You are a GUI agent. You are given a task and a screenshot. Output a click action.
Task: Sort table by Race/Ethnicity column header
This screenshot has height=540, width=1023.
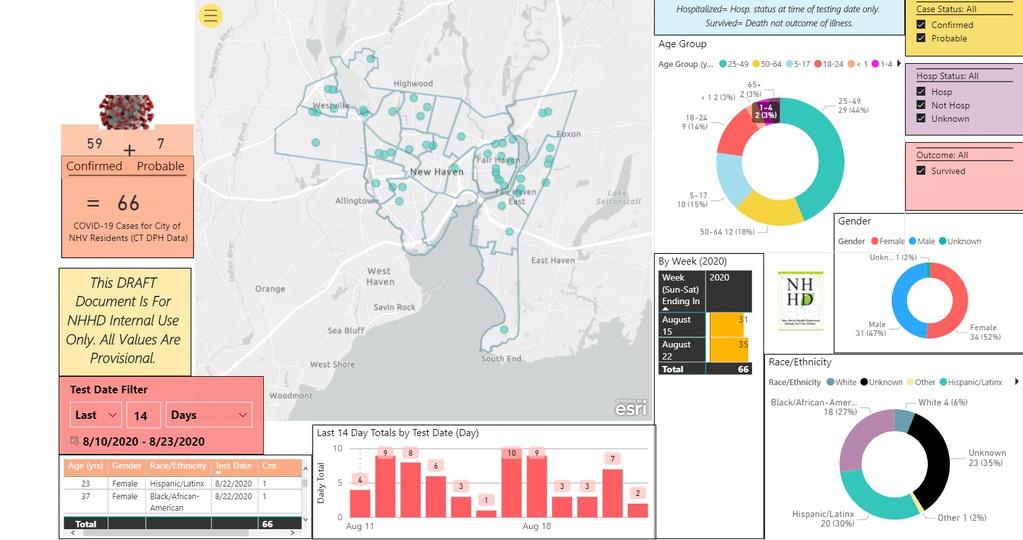tap(178, 466)
